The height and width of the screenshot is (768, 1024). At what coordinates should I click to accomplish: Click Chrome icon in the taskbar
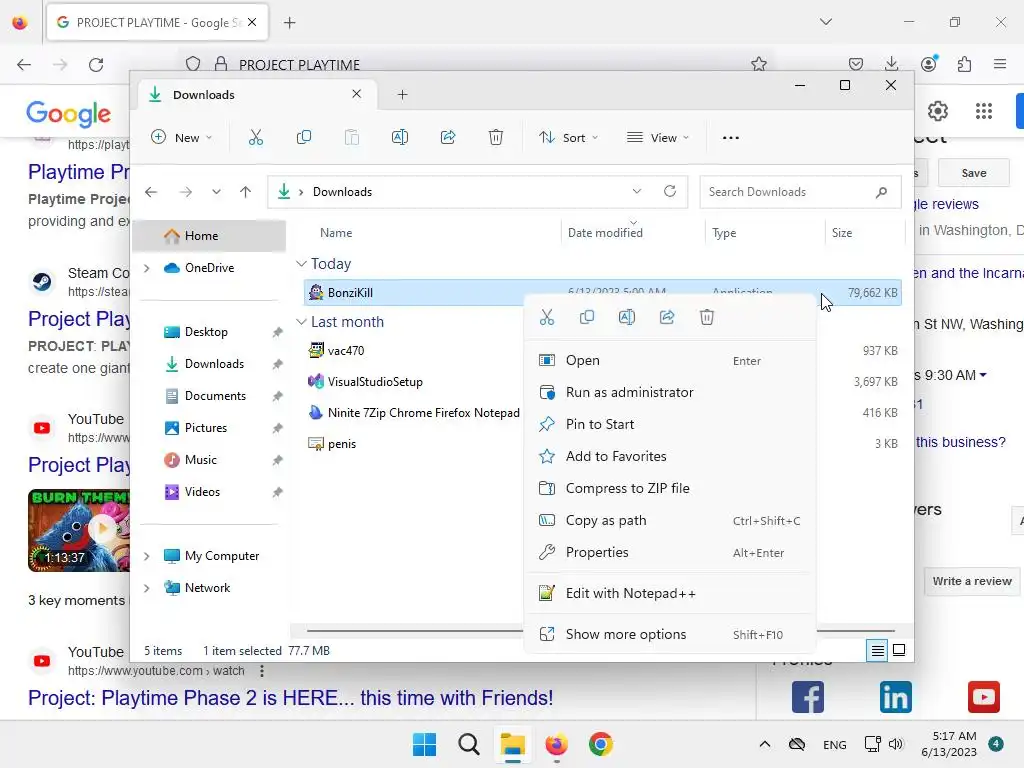tap(601, 744)
